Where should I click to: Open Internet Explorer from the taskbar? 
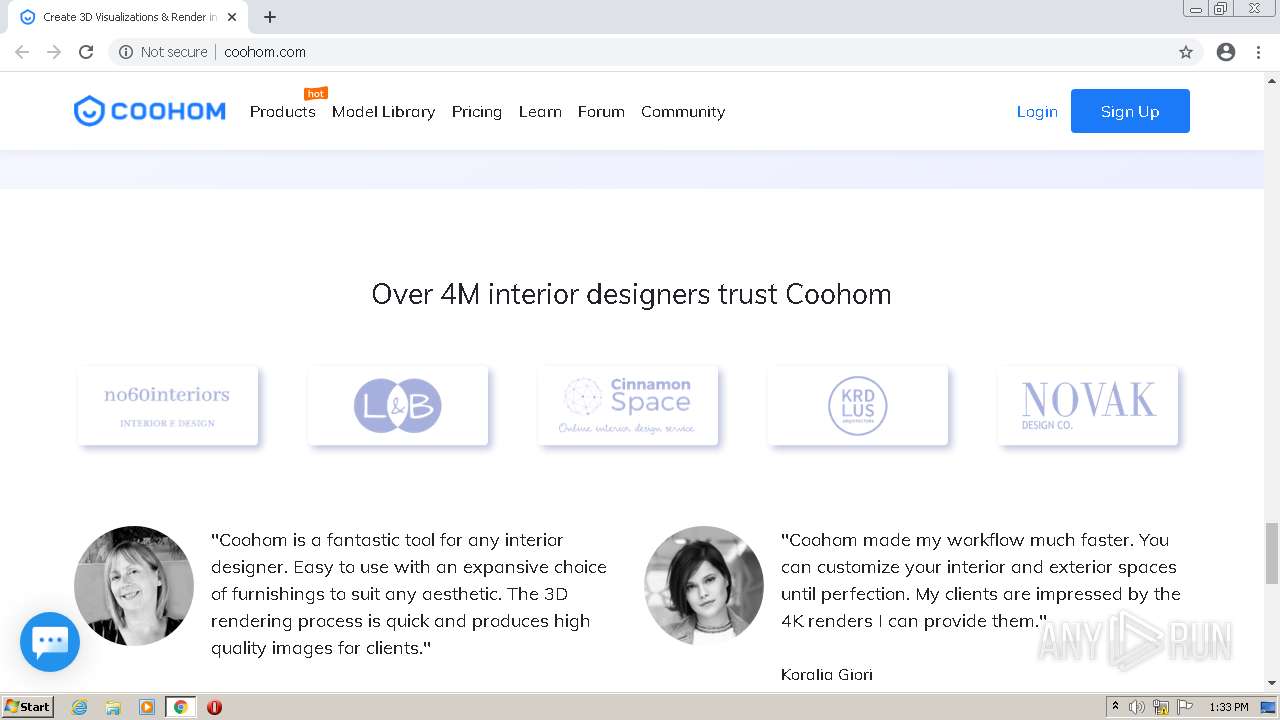pyautogui.click(x=80, y=707)
